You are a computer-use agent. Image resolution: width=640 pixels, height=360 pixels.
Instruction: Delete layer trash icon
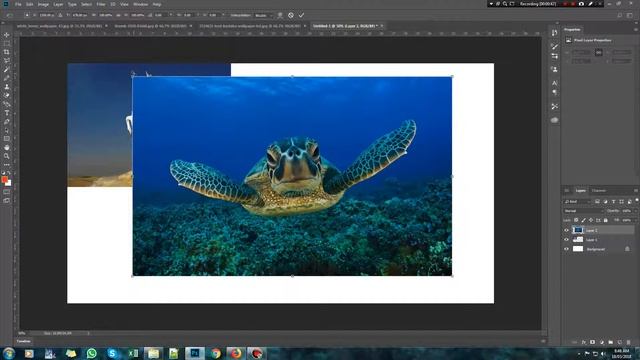(x=629, y=342)
